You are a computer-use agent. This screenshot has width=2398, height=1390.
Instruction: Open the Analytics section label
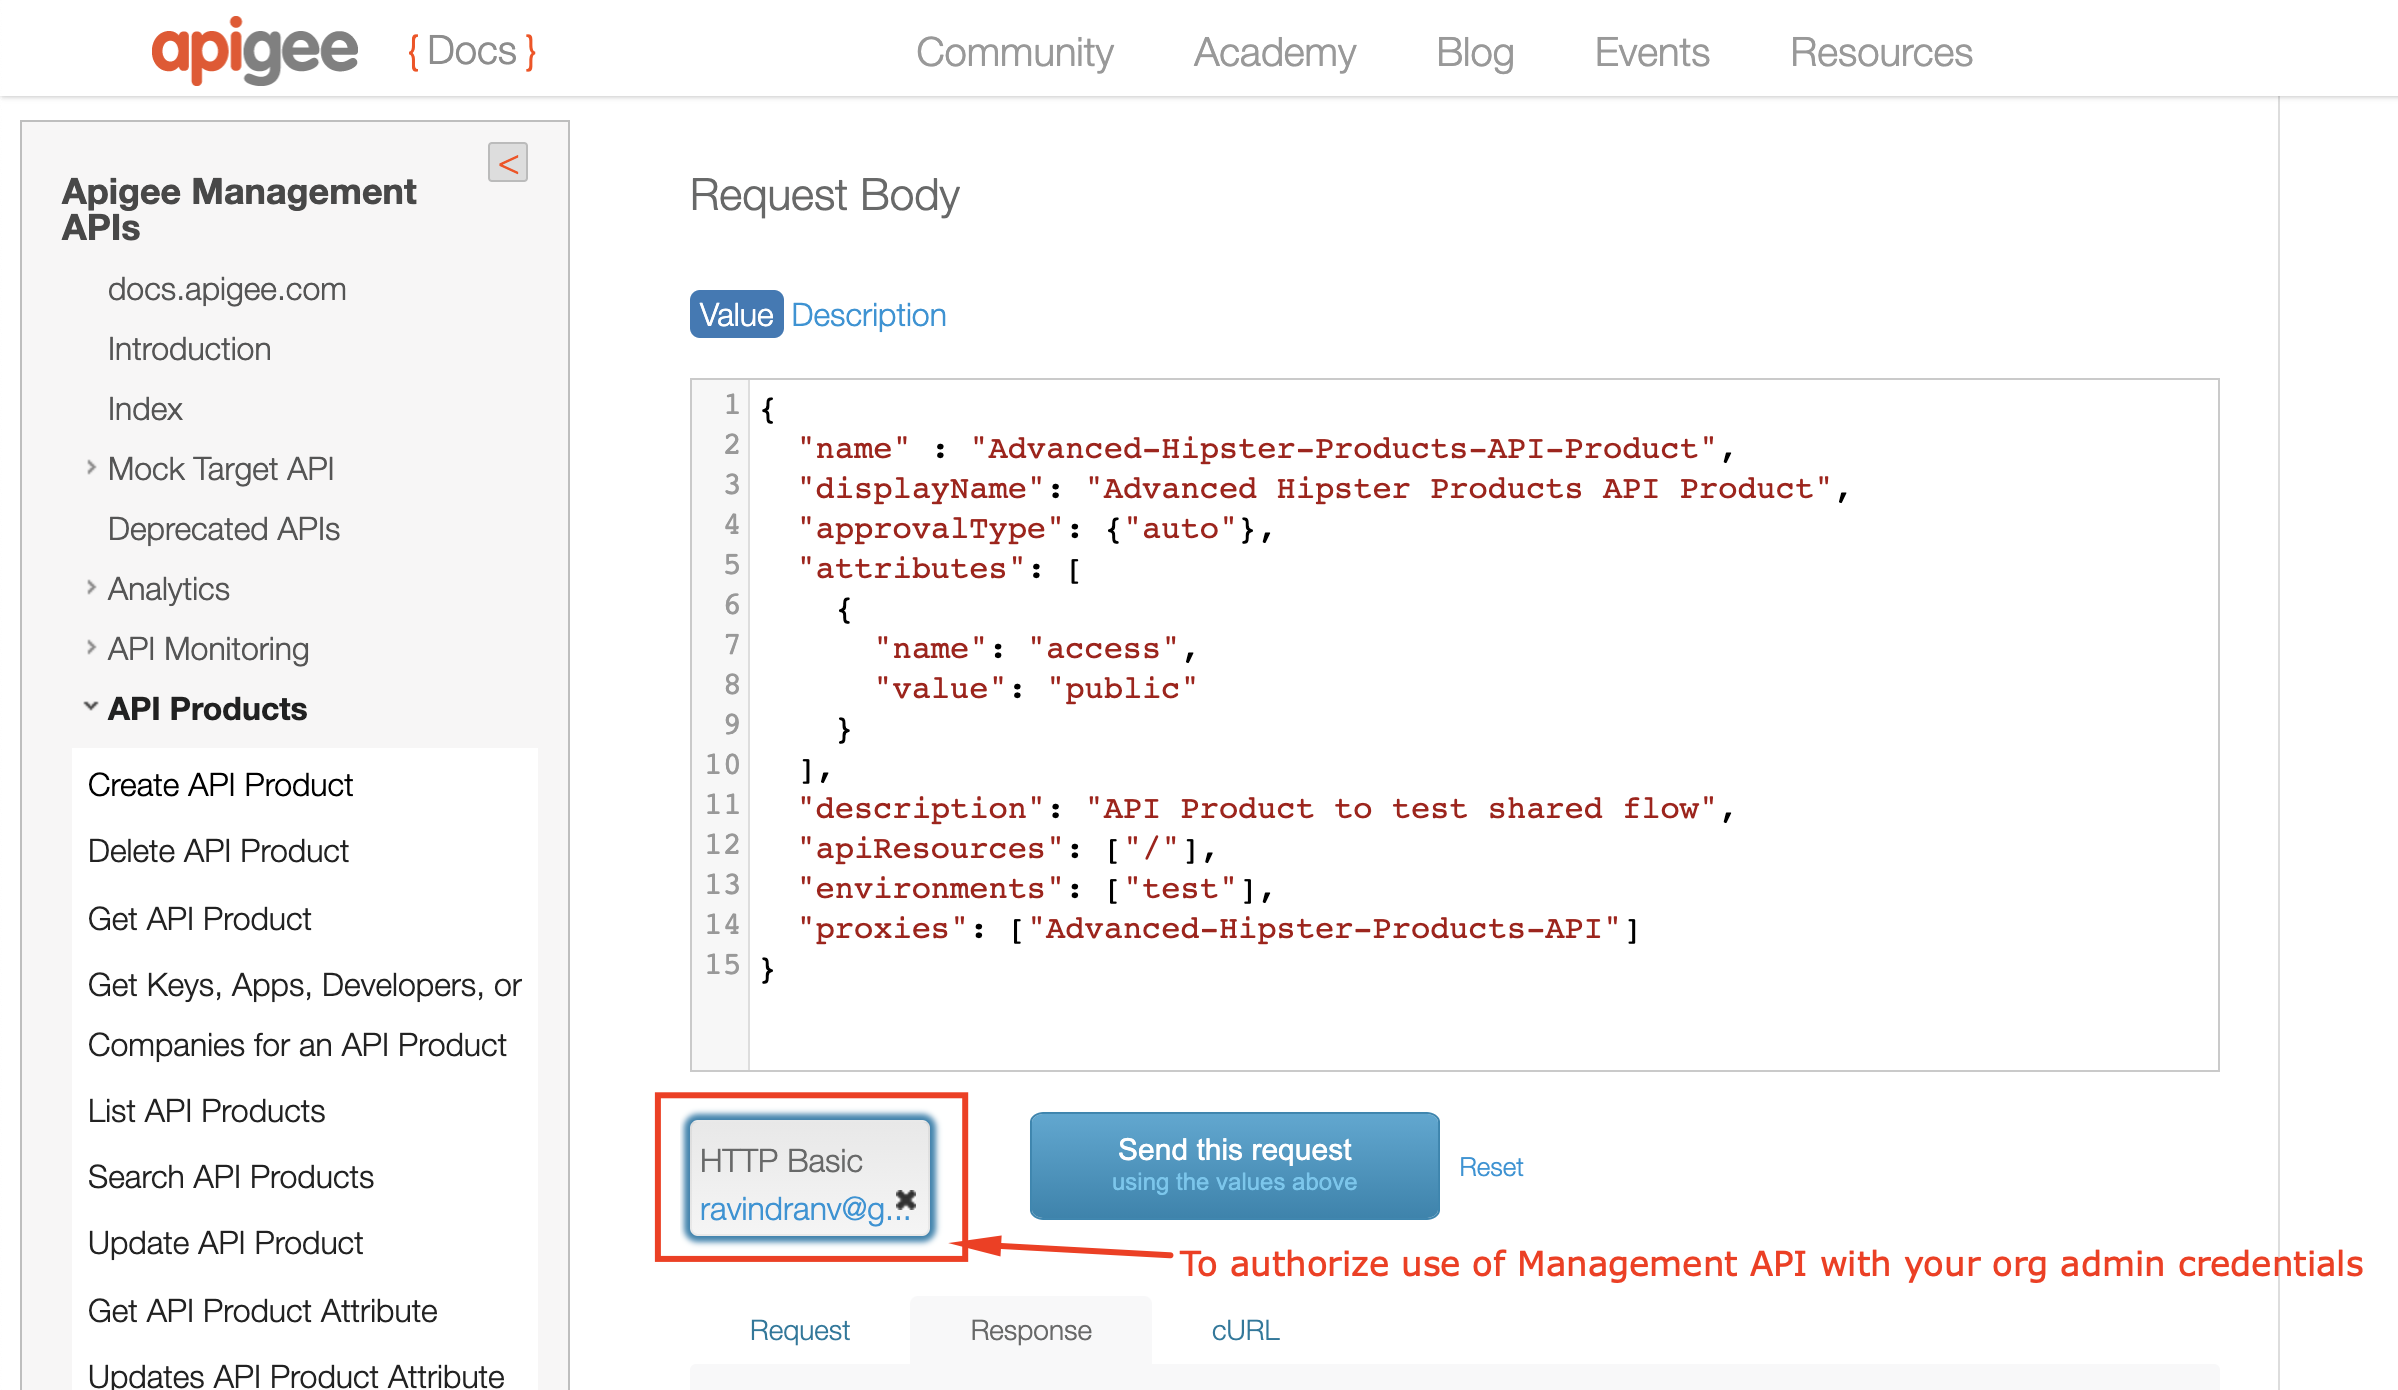point(169,589)
